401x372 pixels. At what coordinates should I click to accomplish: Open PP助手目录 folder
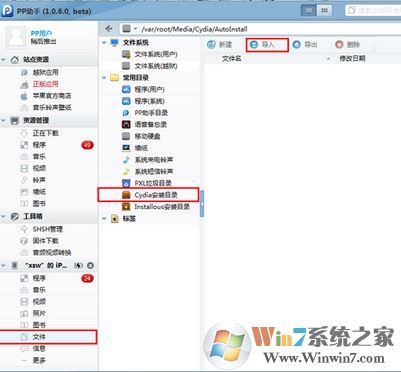[150, 113]
